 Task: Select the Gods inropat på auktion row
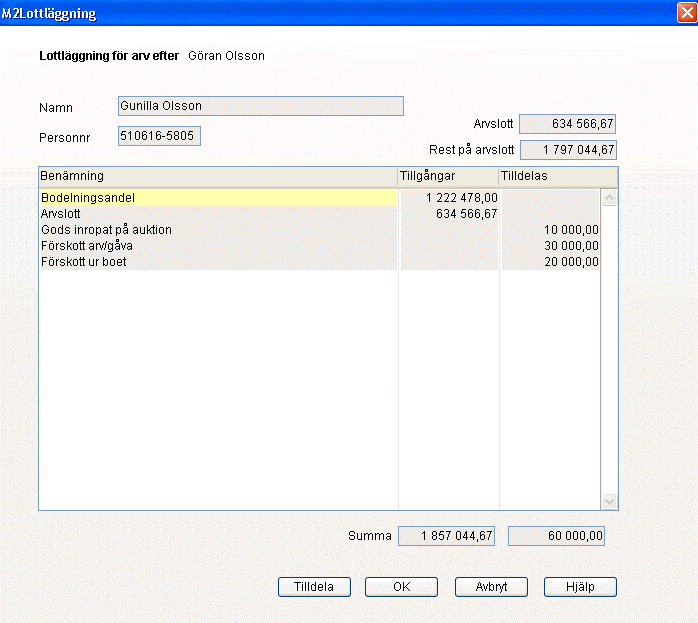(217, 230)
